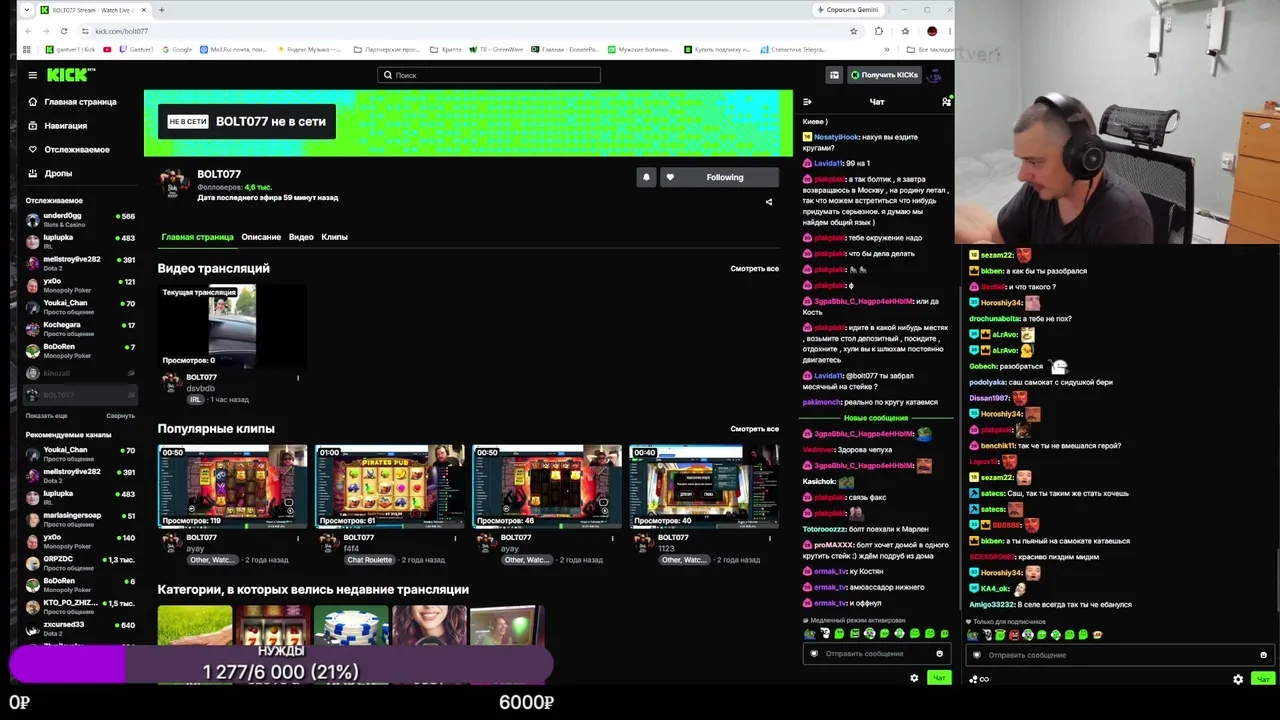Viewport: 1280px width, 720px height.
Task: Open underd0gg channel in followed list
Action: (80, 220)
